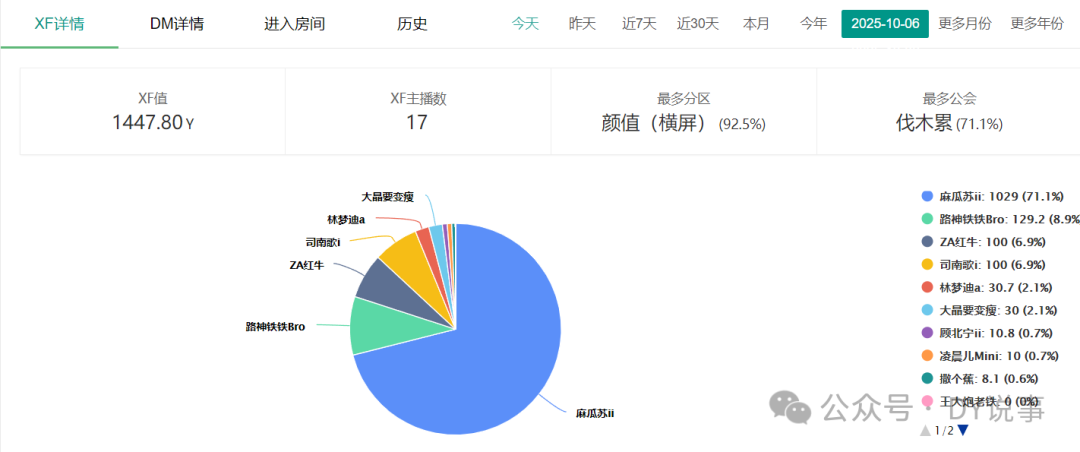The image size is (1080, 452).
Task: Toggle 凌晨儿Mini legend entry
Action: [989, 356]
